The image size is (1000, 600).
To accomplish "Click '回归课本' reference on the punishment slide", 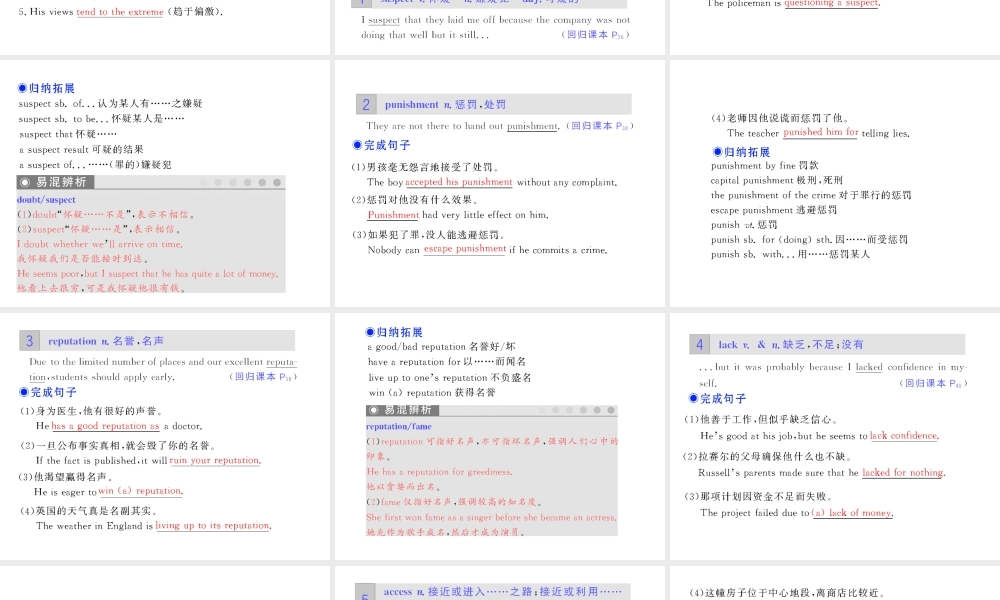I will click(599, 126).
